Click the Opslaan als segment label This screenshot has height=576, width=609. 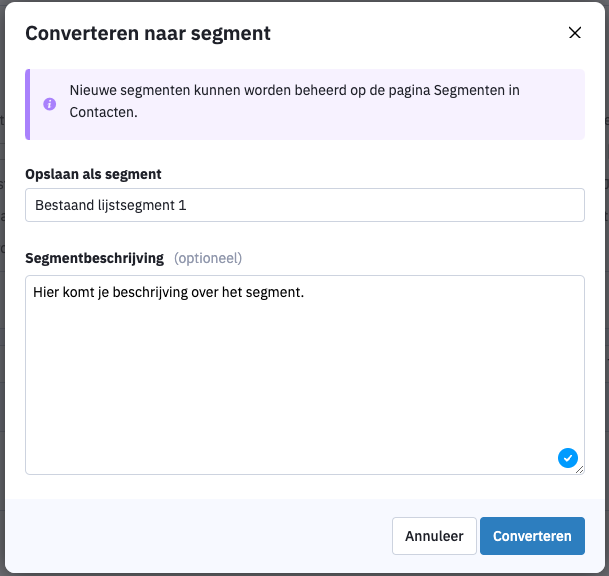click(93, 174)
